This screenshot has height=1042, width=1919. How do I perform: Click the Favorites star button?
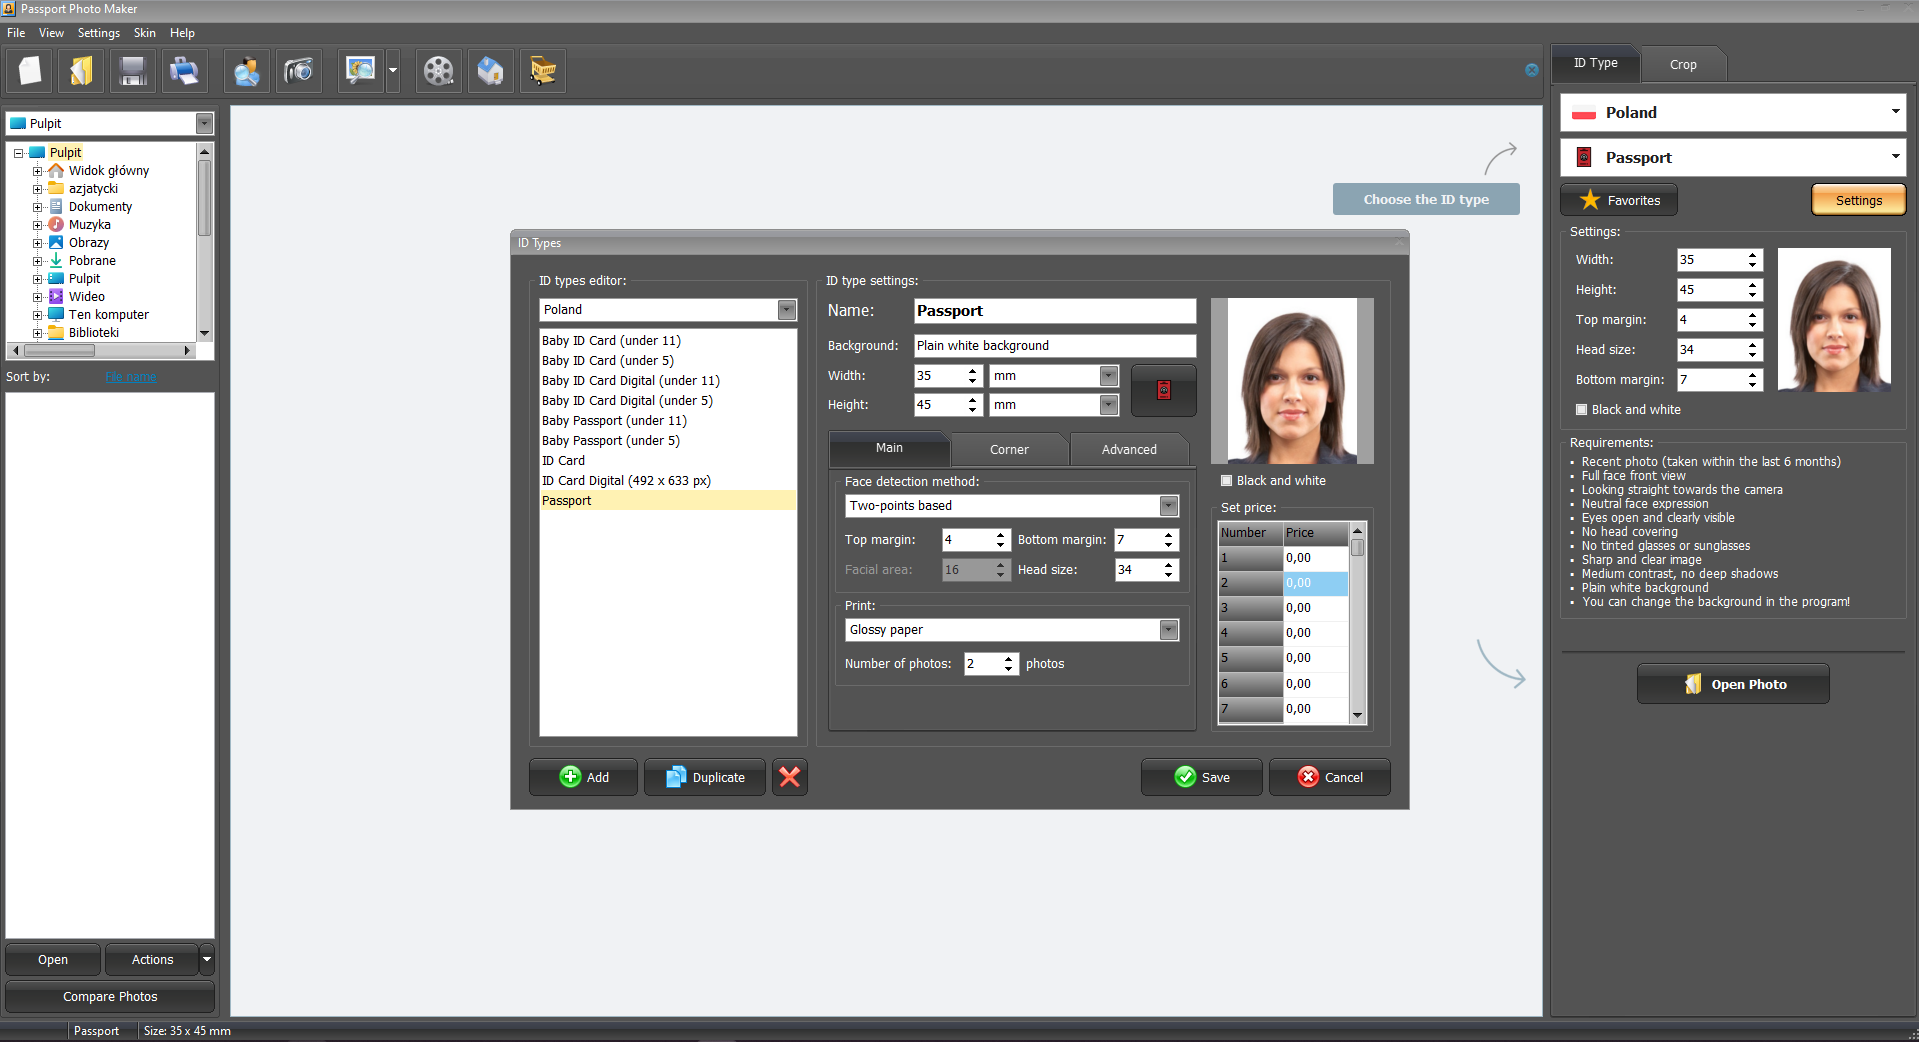click(1619, 200)
